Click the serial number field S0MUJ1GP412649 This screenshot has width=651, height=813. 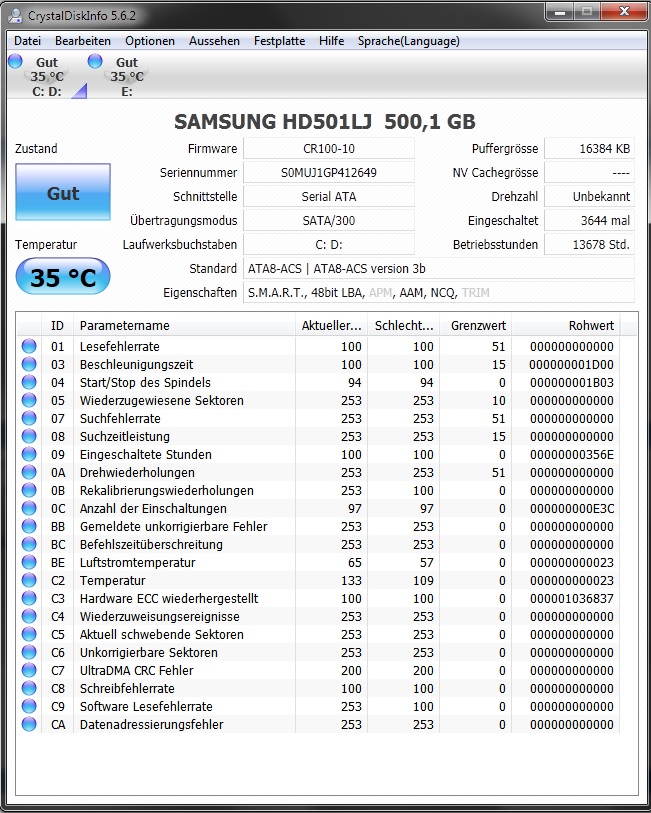tap(329, 173)
